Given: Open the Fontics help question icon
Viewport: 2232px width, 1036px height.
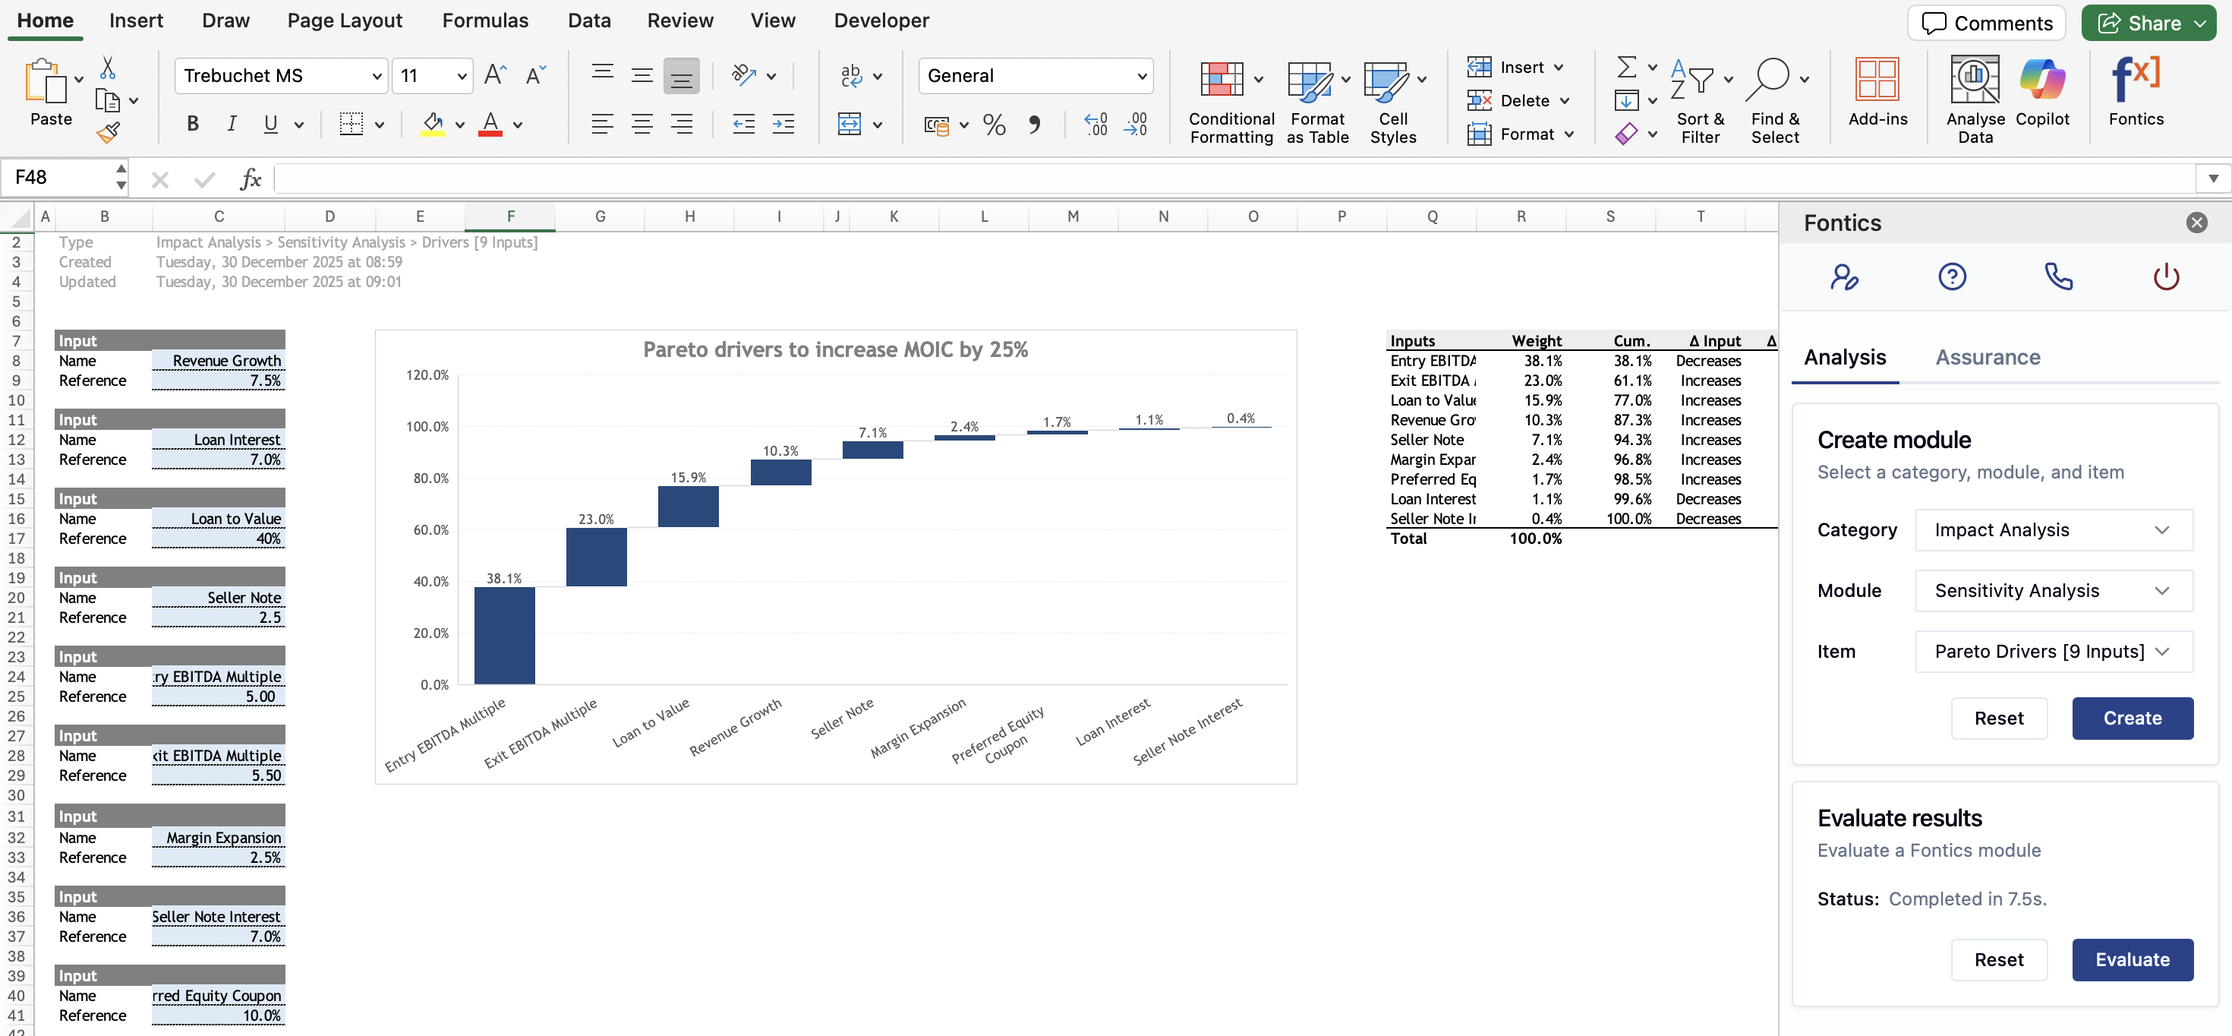Looking at the screenshot, I should (x=1952, y=277).
